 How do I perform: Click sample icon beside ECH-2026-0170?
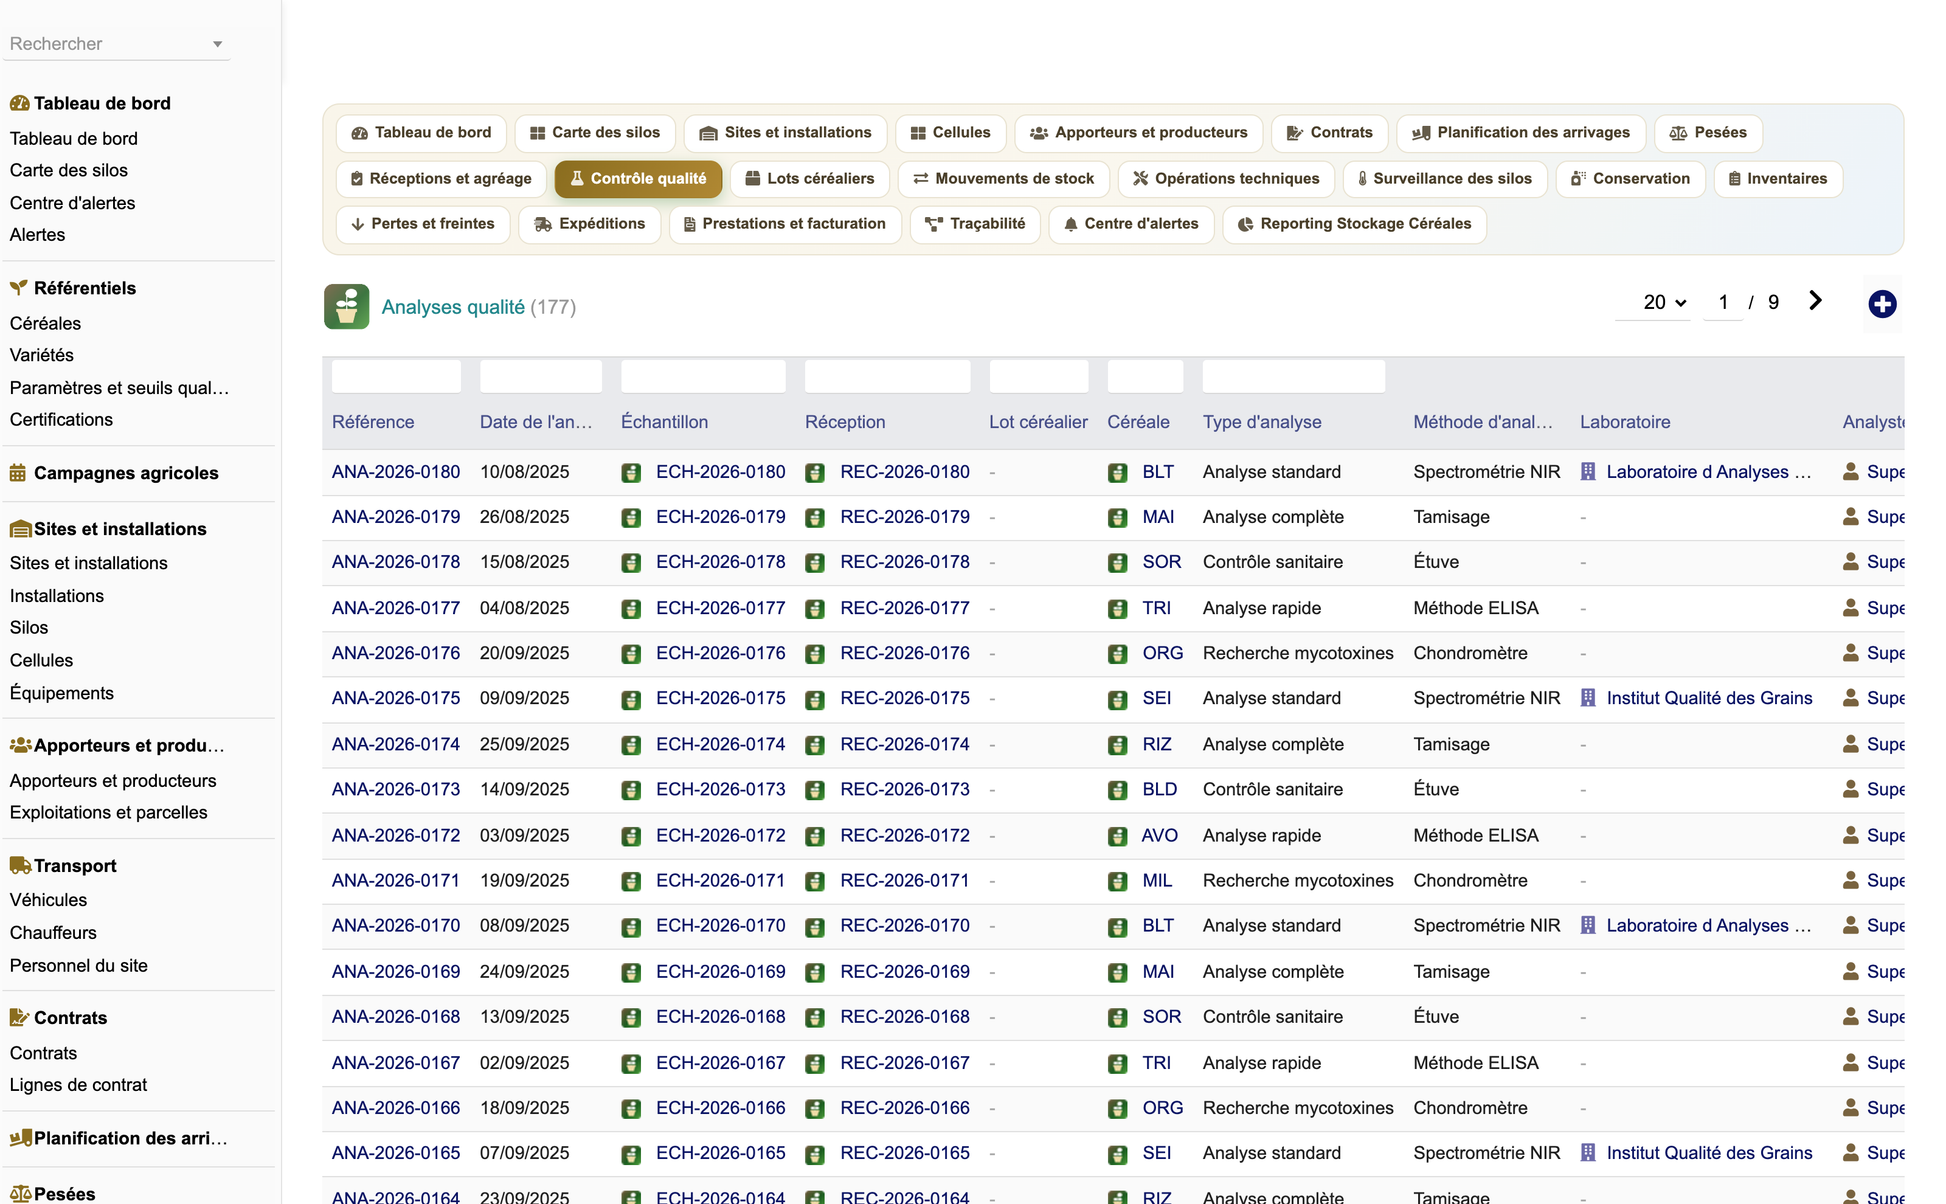tap(631, 927)
